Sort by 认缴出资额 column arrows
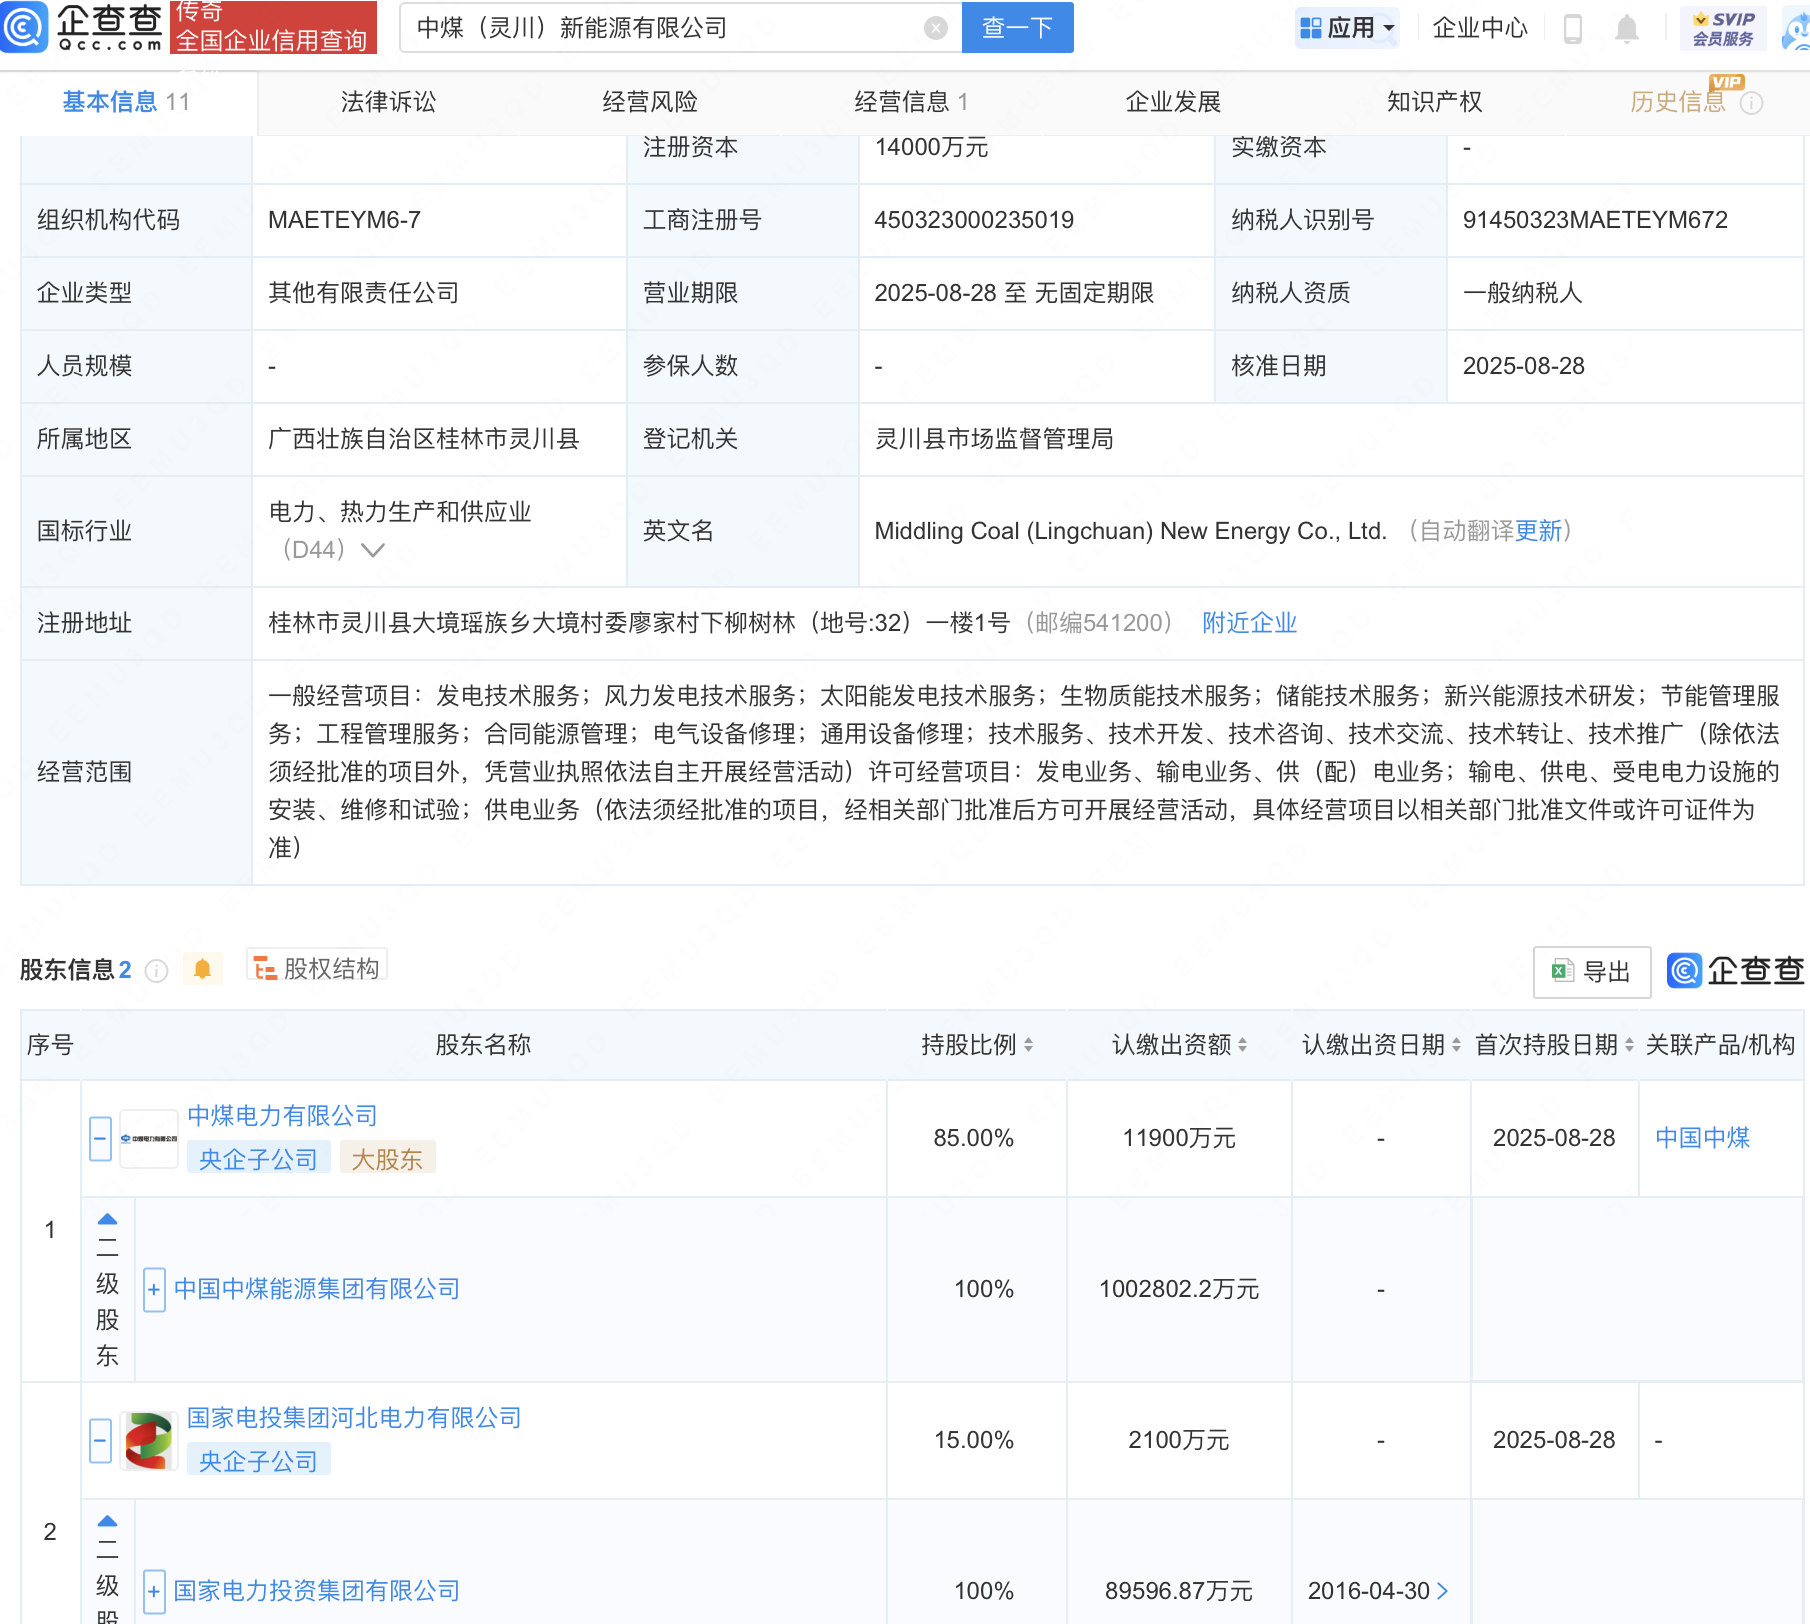 (1243, 1045)
